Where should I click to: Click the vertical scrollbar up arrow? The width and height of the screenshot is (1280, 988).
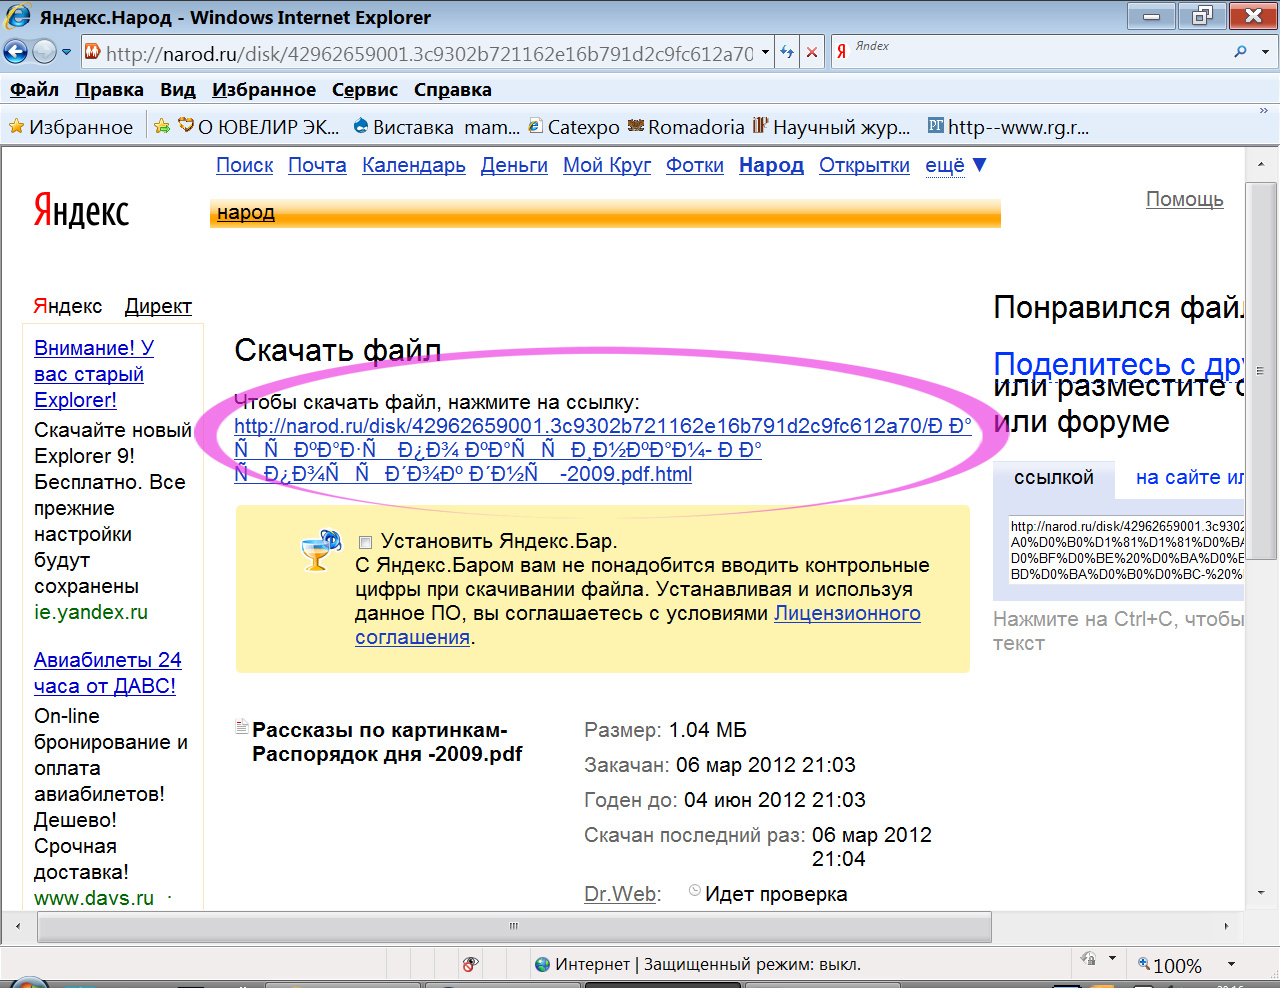pos(1262,163)
